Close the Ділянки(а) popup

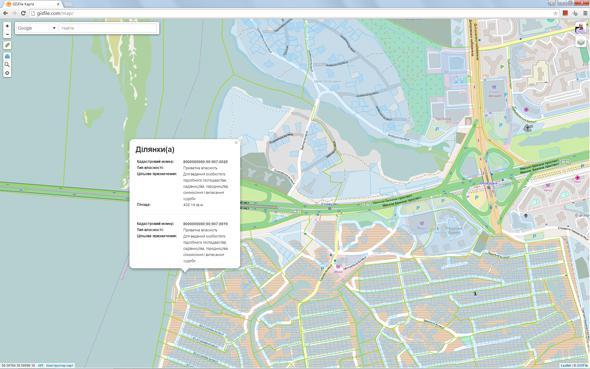[236, 143]
